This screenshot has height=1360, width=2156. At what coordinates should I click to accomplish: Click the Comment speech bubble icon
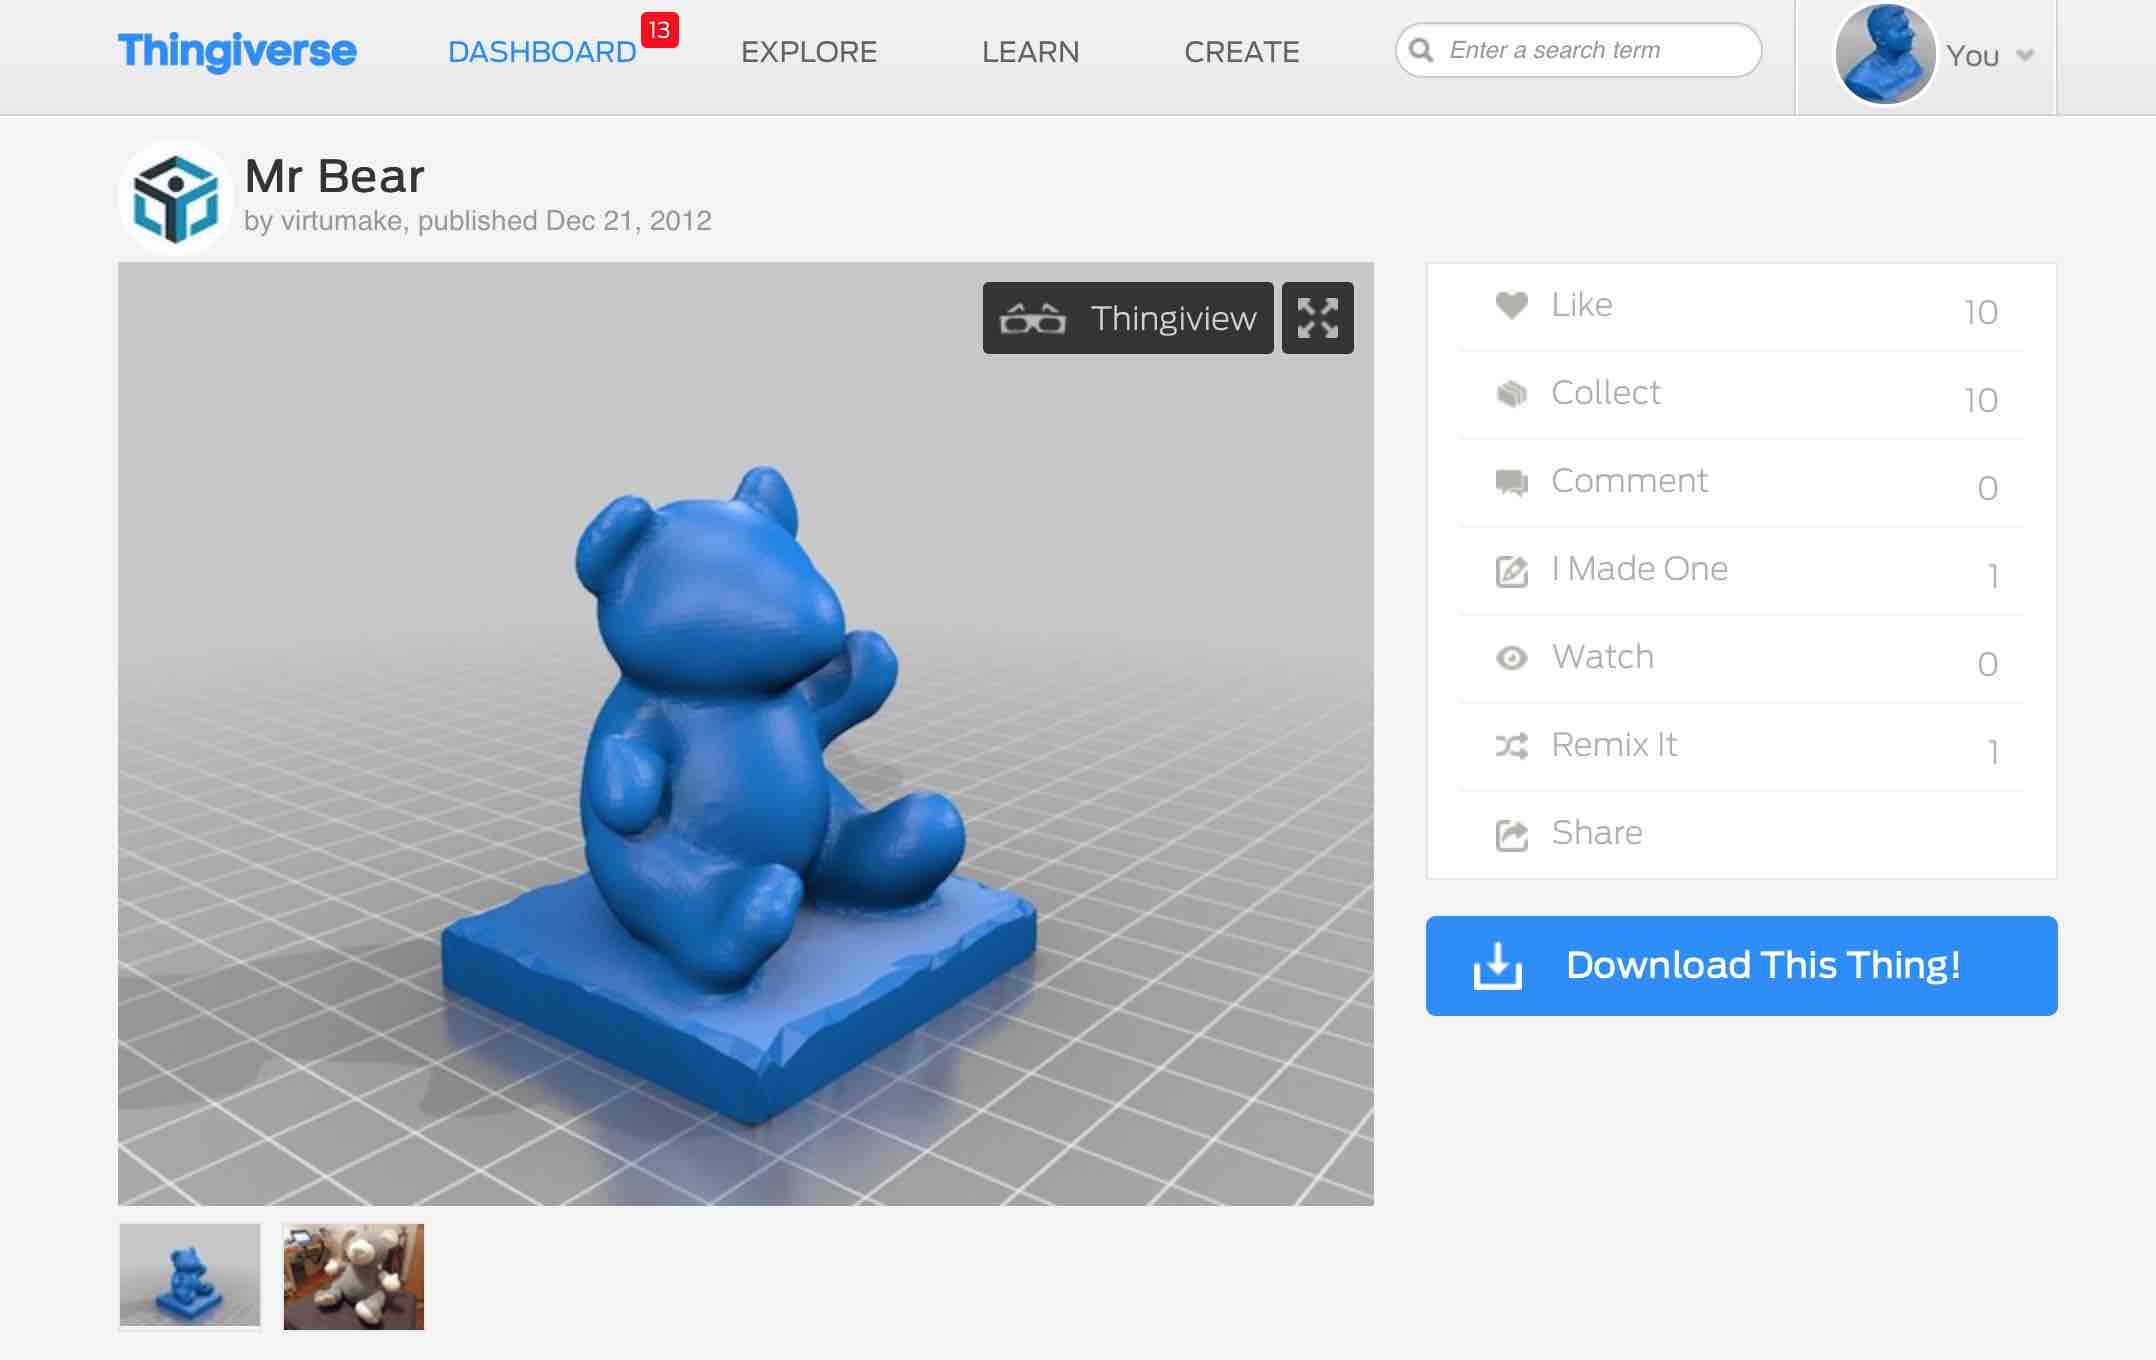[x=1512, y=481]
